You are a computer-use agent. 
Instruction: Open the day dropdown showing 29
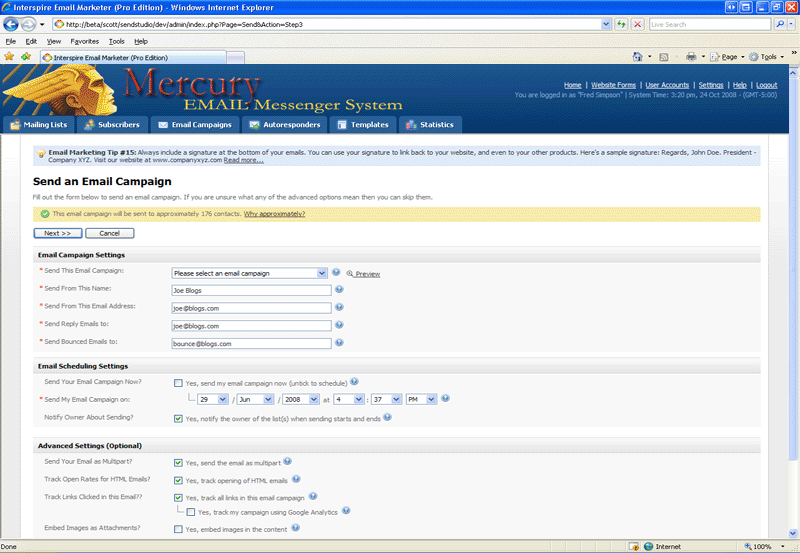[x=213, y=399]
